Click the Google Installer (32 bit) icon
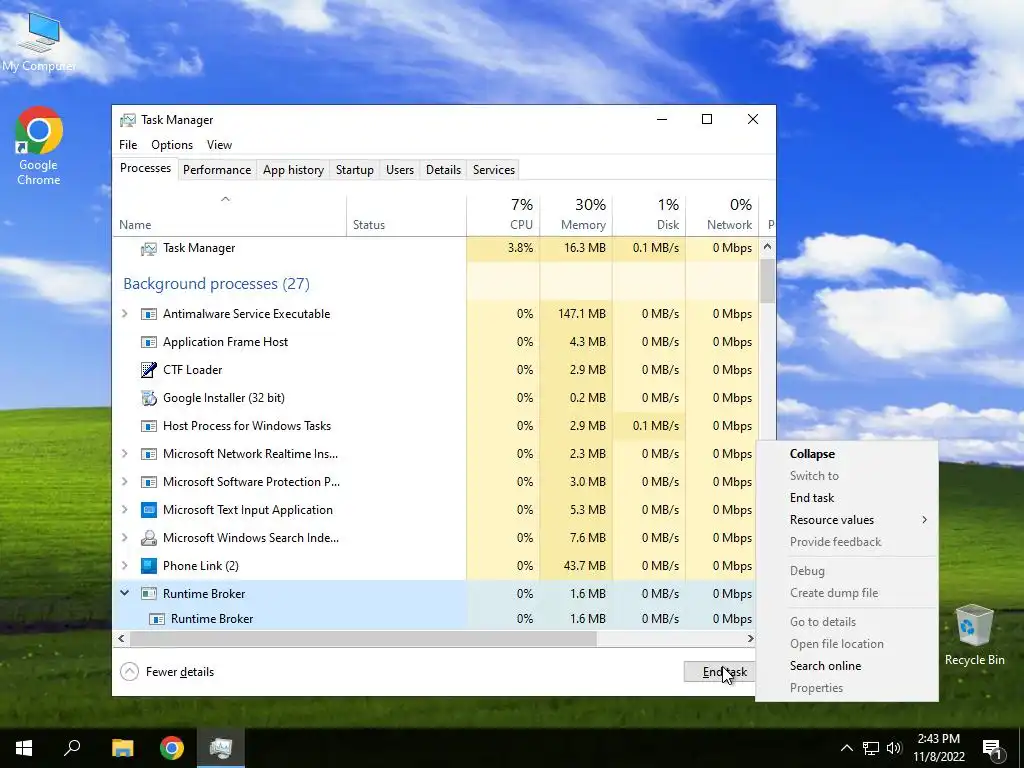 click(149, 398)
